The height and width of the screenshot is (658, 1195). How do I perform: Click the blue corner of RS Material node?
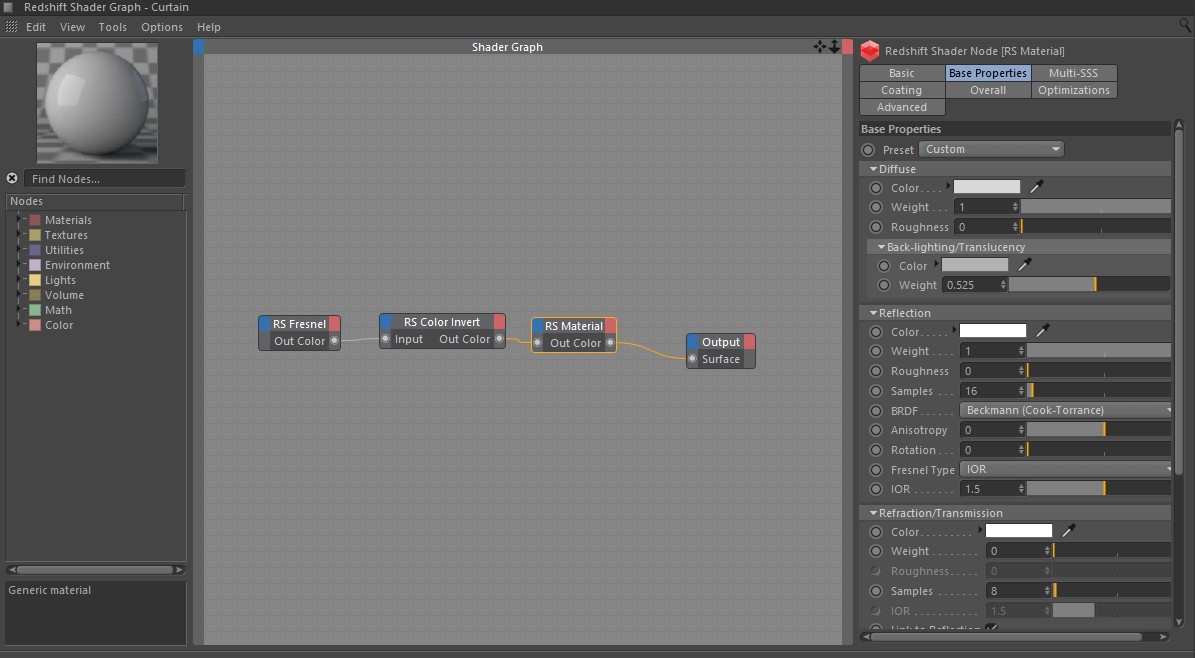538,326
